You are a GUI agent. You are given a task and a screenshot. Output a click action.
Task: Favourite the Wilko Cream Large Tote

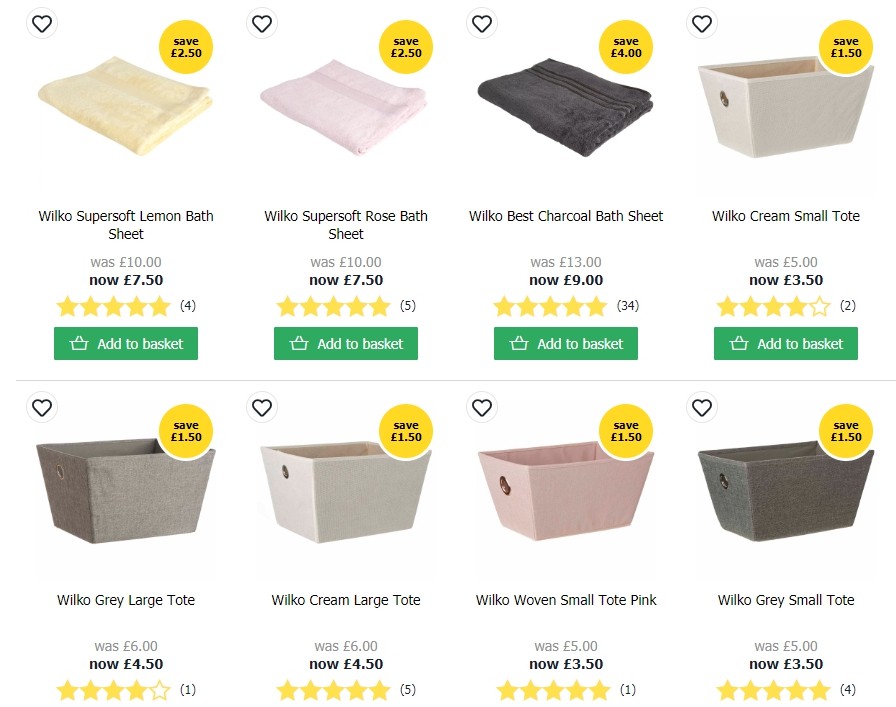coord(261,408)
